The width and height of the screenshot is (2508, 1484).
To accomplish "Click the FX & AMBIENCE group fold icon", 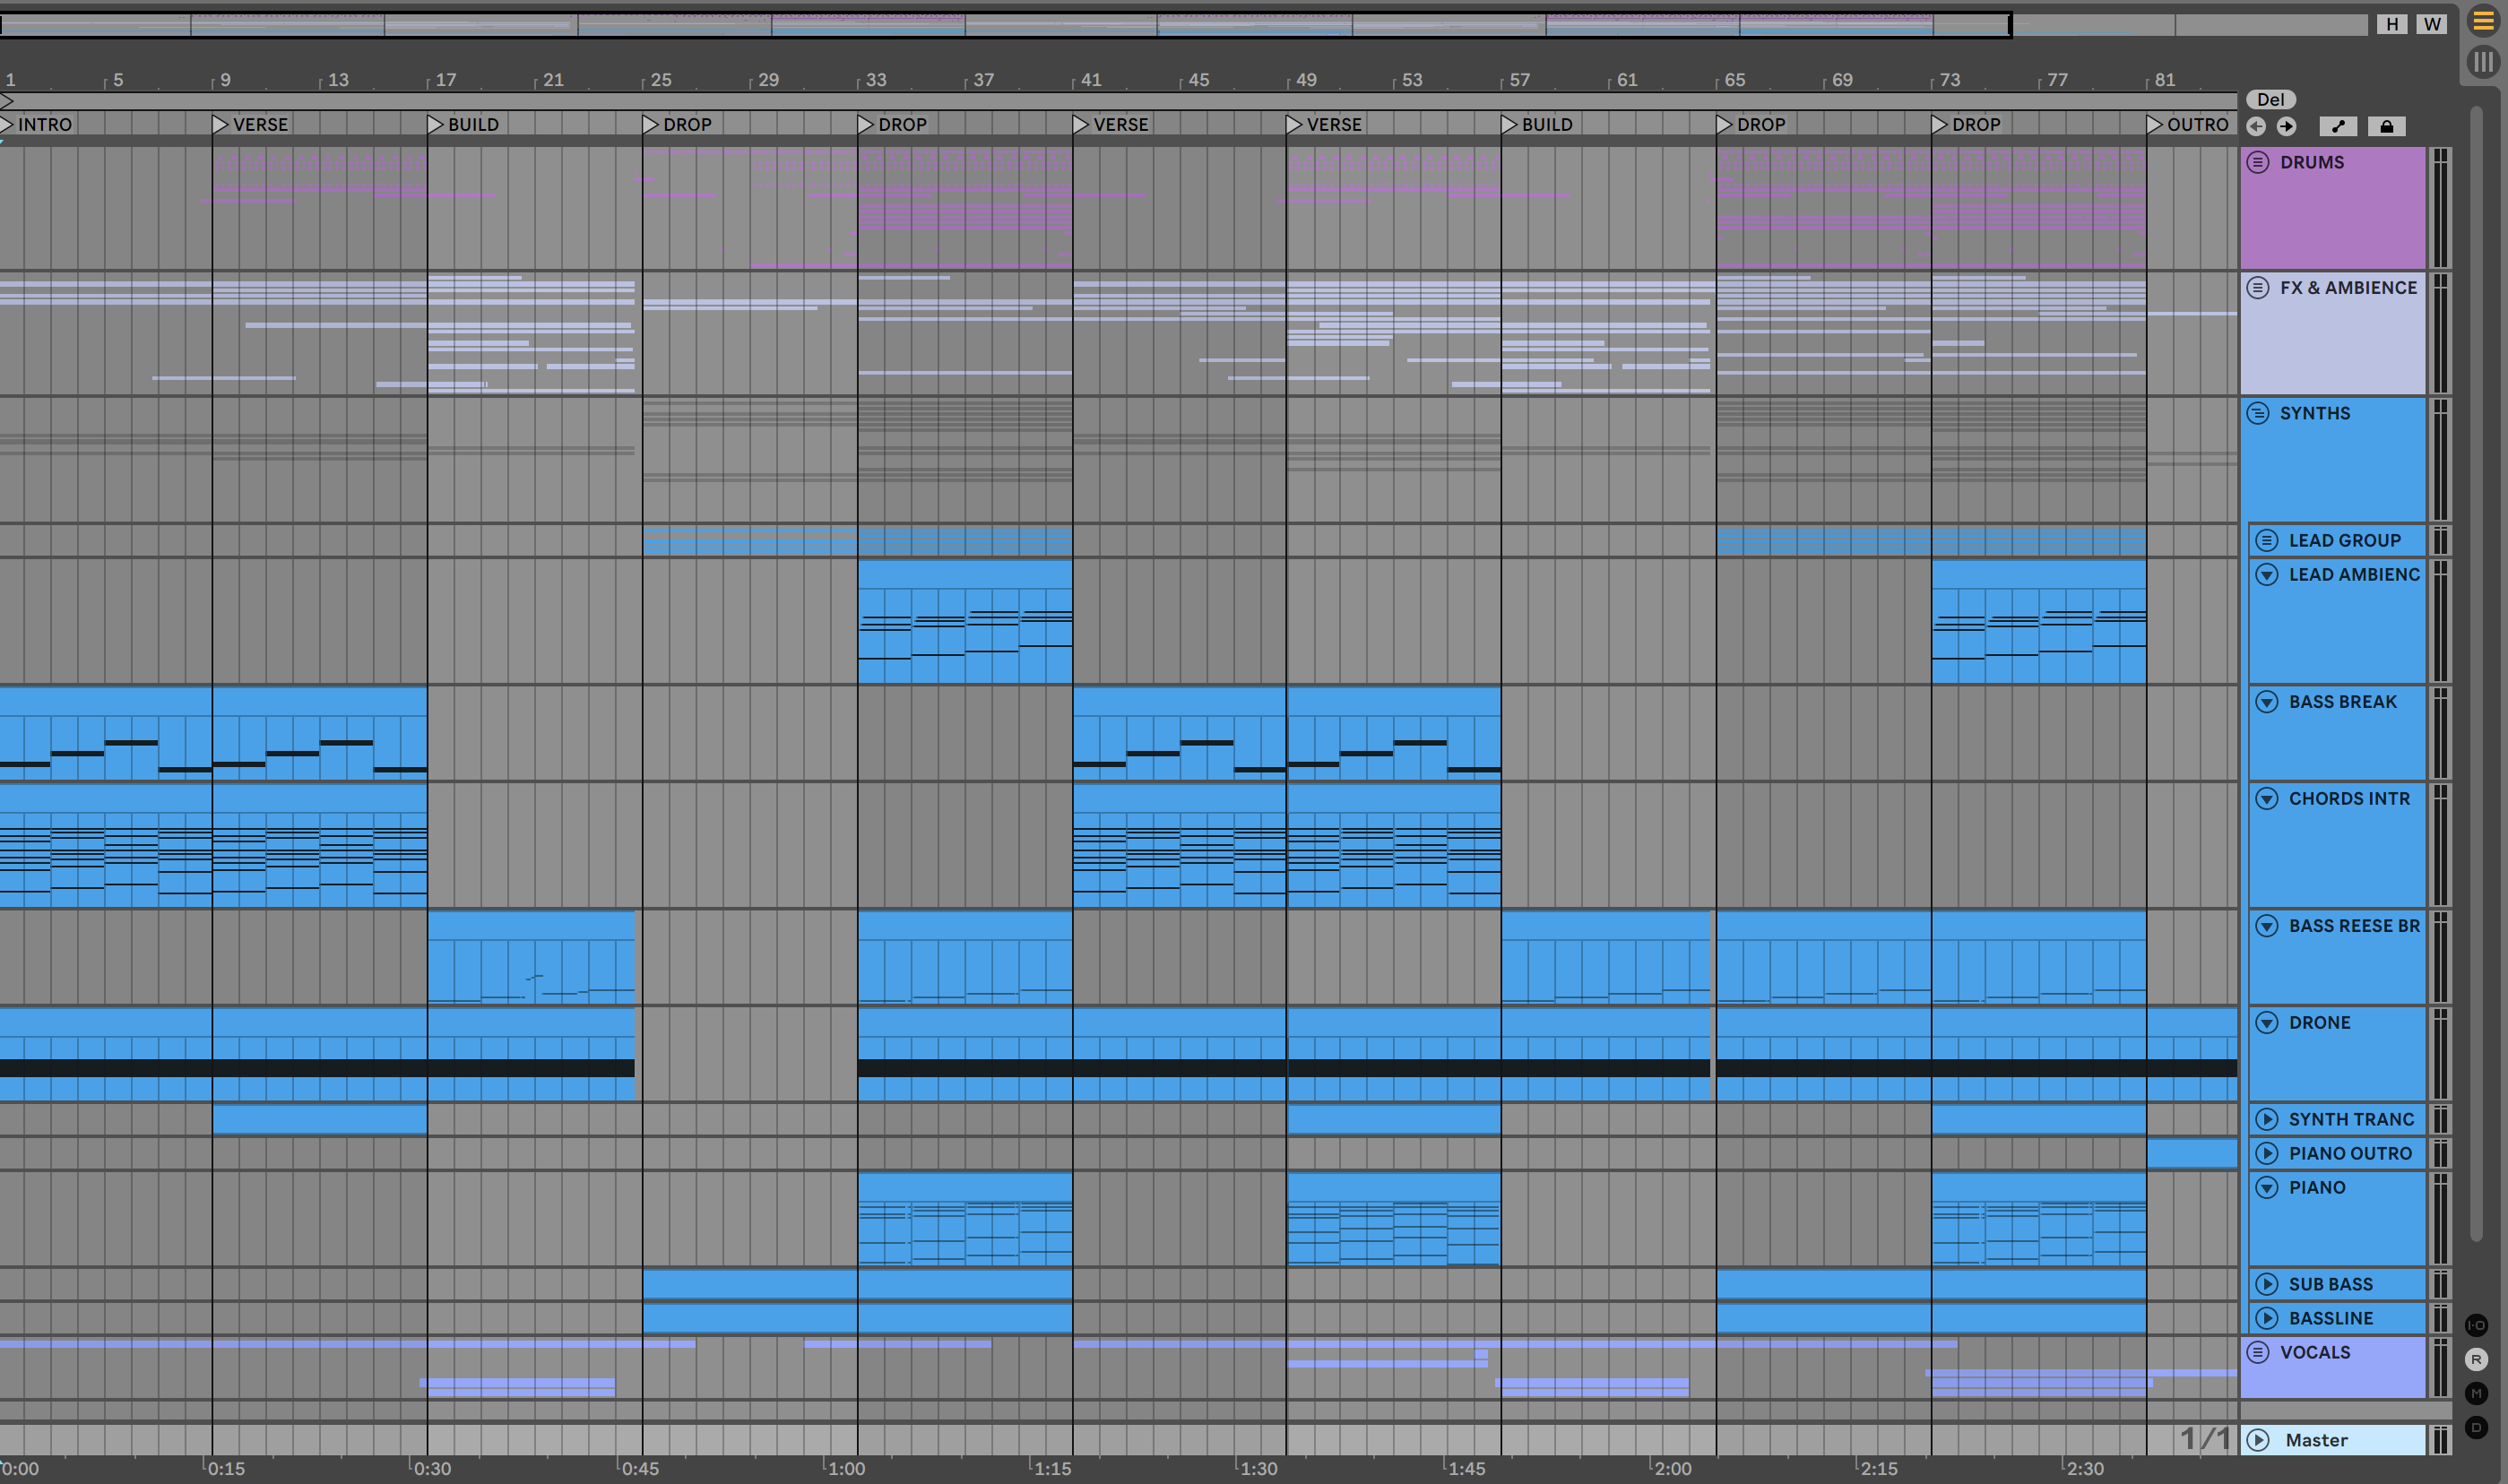I will pos(2258,288).
